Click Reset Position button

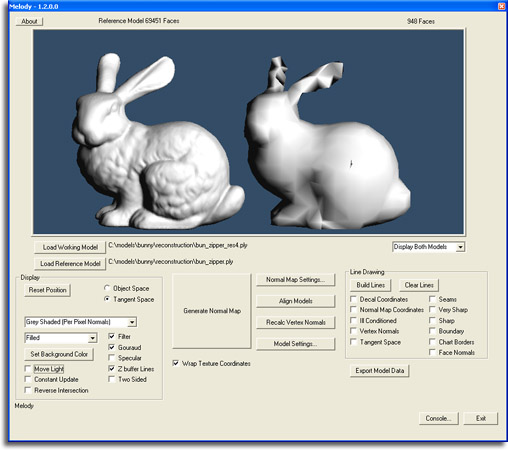47,290
